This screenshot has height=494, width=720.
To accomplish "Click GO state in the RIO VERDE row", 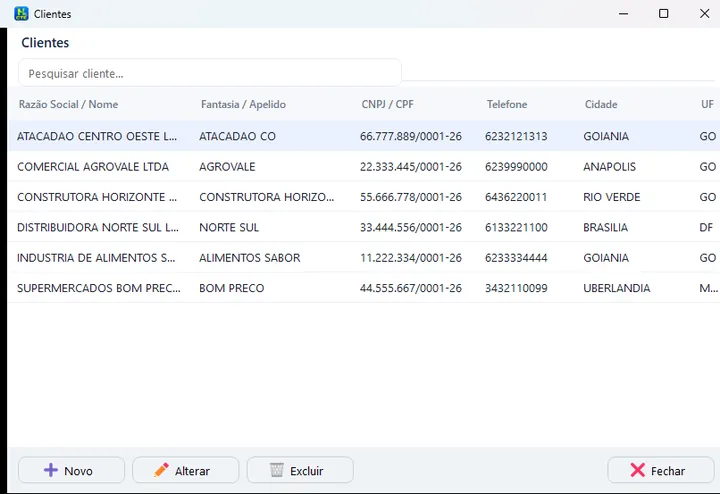I will [708, 197].
